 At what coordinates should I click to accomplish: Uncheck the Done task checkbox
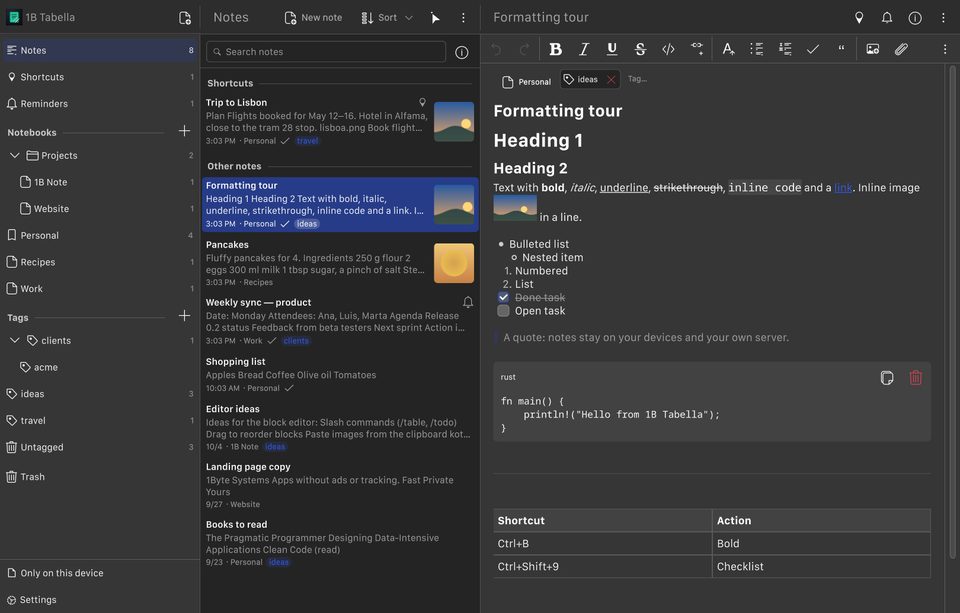[x=503, y=298]
